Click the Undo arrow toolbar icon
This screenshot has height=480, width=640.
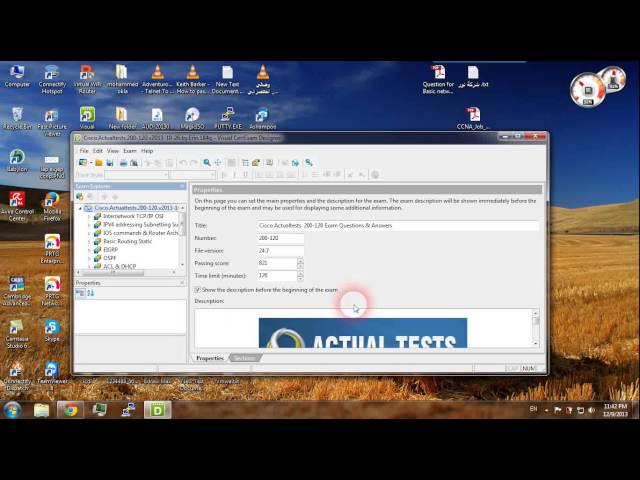(x=183, y=163)
